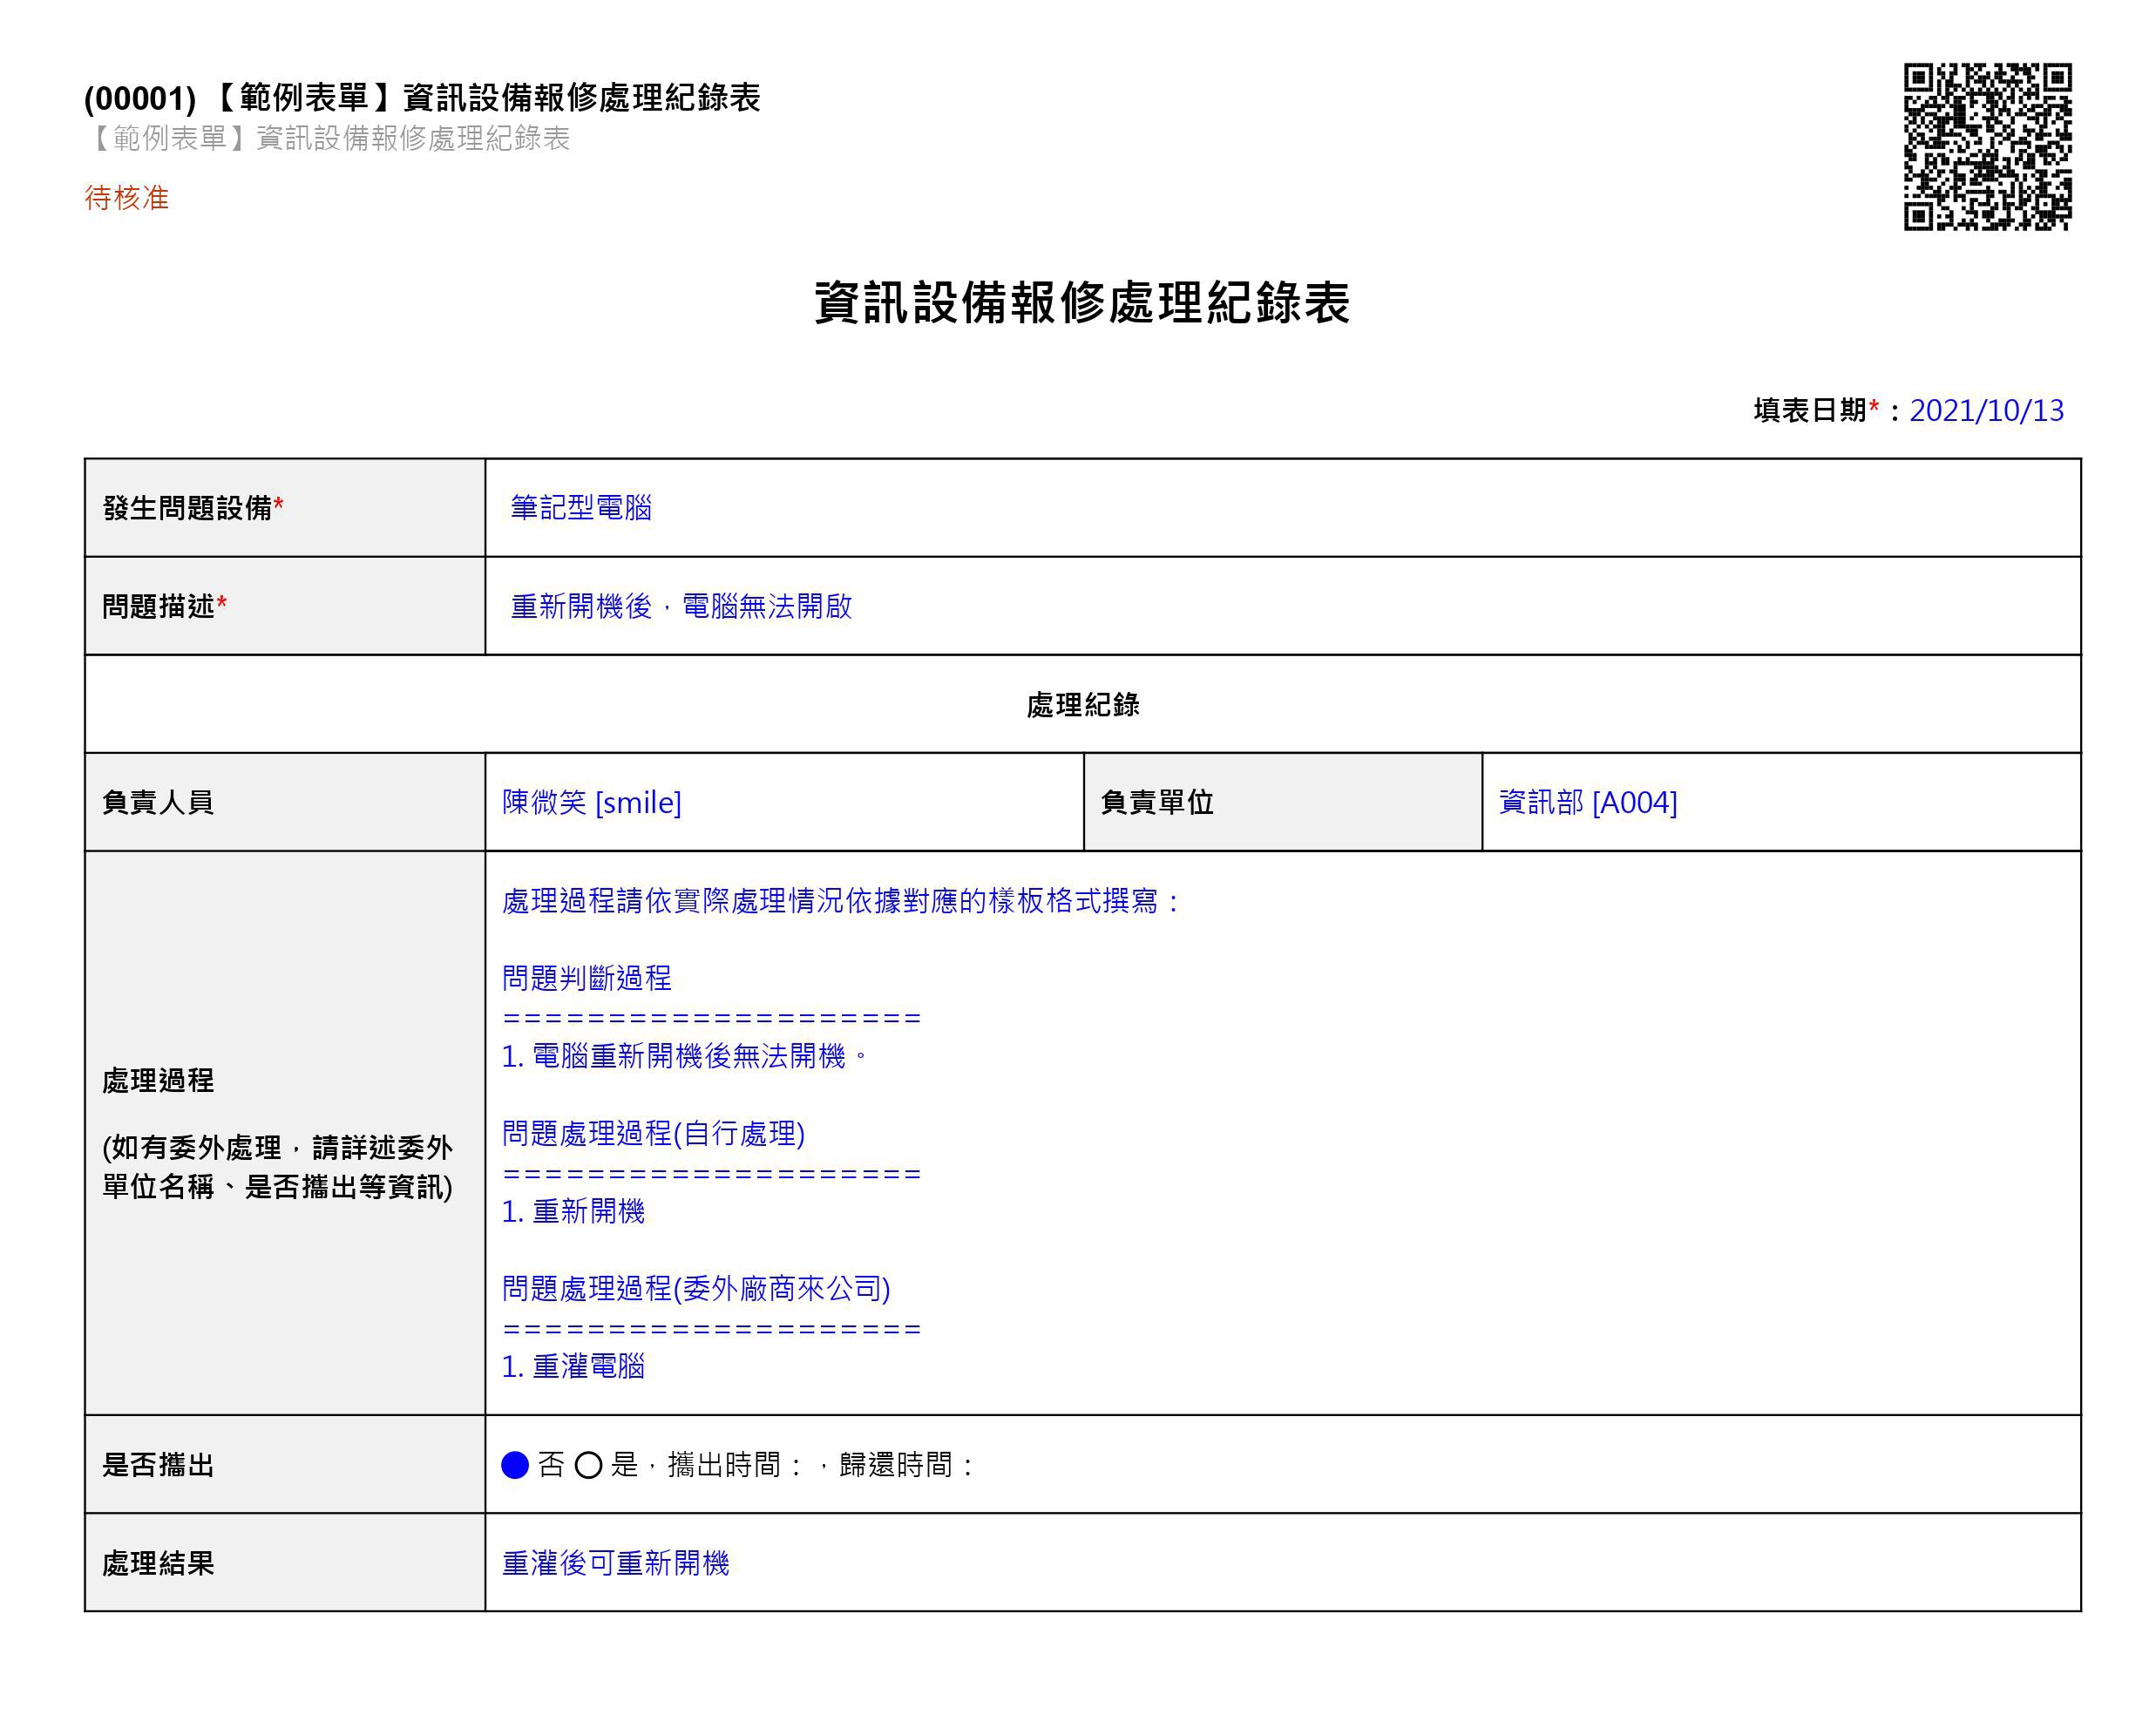Click the 問題處理過程(自行處理) heading
The width and height of the screenshot is (2156, 1715).
click(653, 1134)
